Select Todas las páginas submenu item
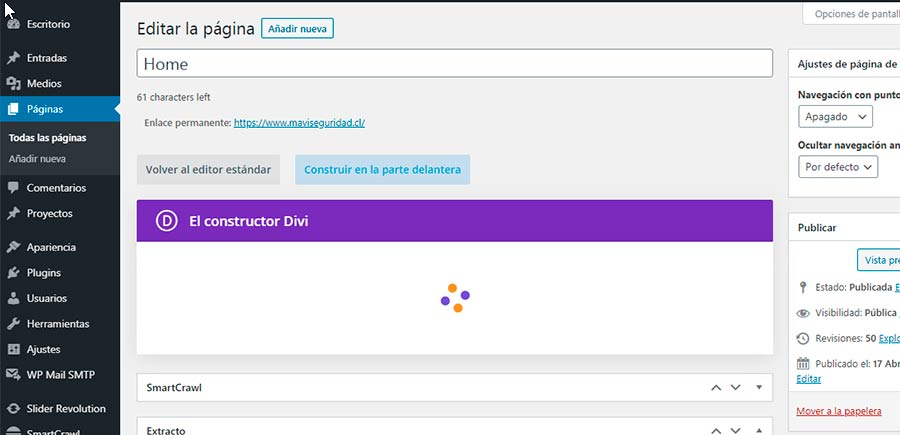 pos(47,138)
